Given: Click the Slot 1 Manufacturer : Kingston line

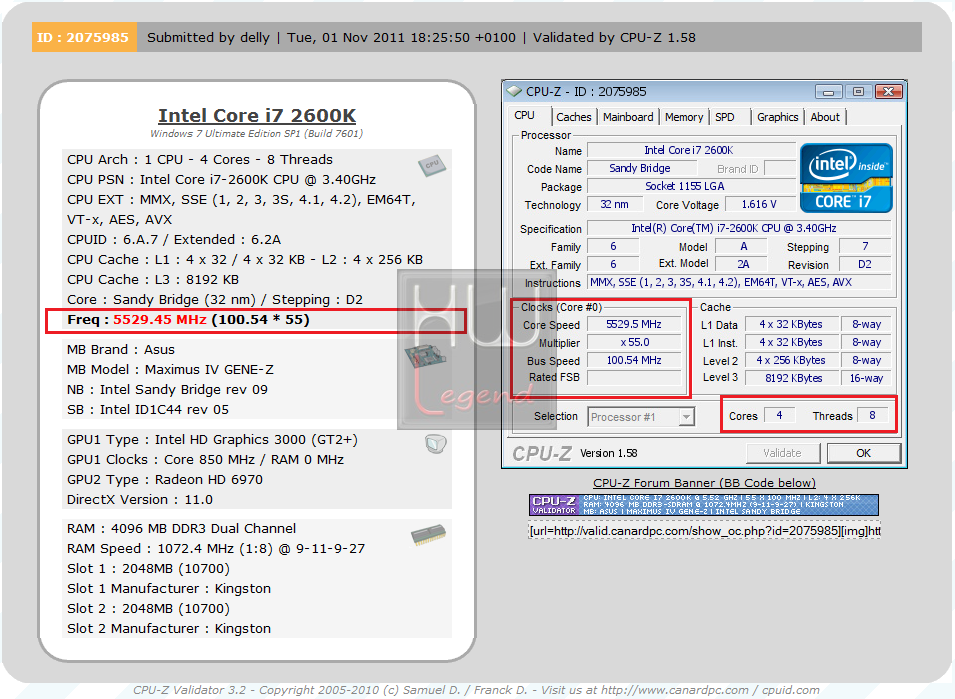Looking at the screenshot, I should [x=169, y=589].
